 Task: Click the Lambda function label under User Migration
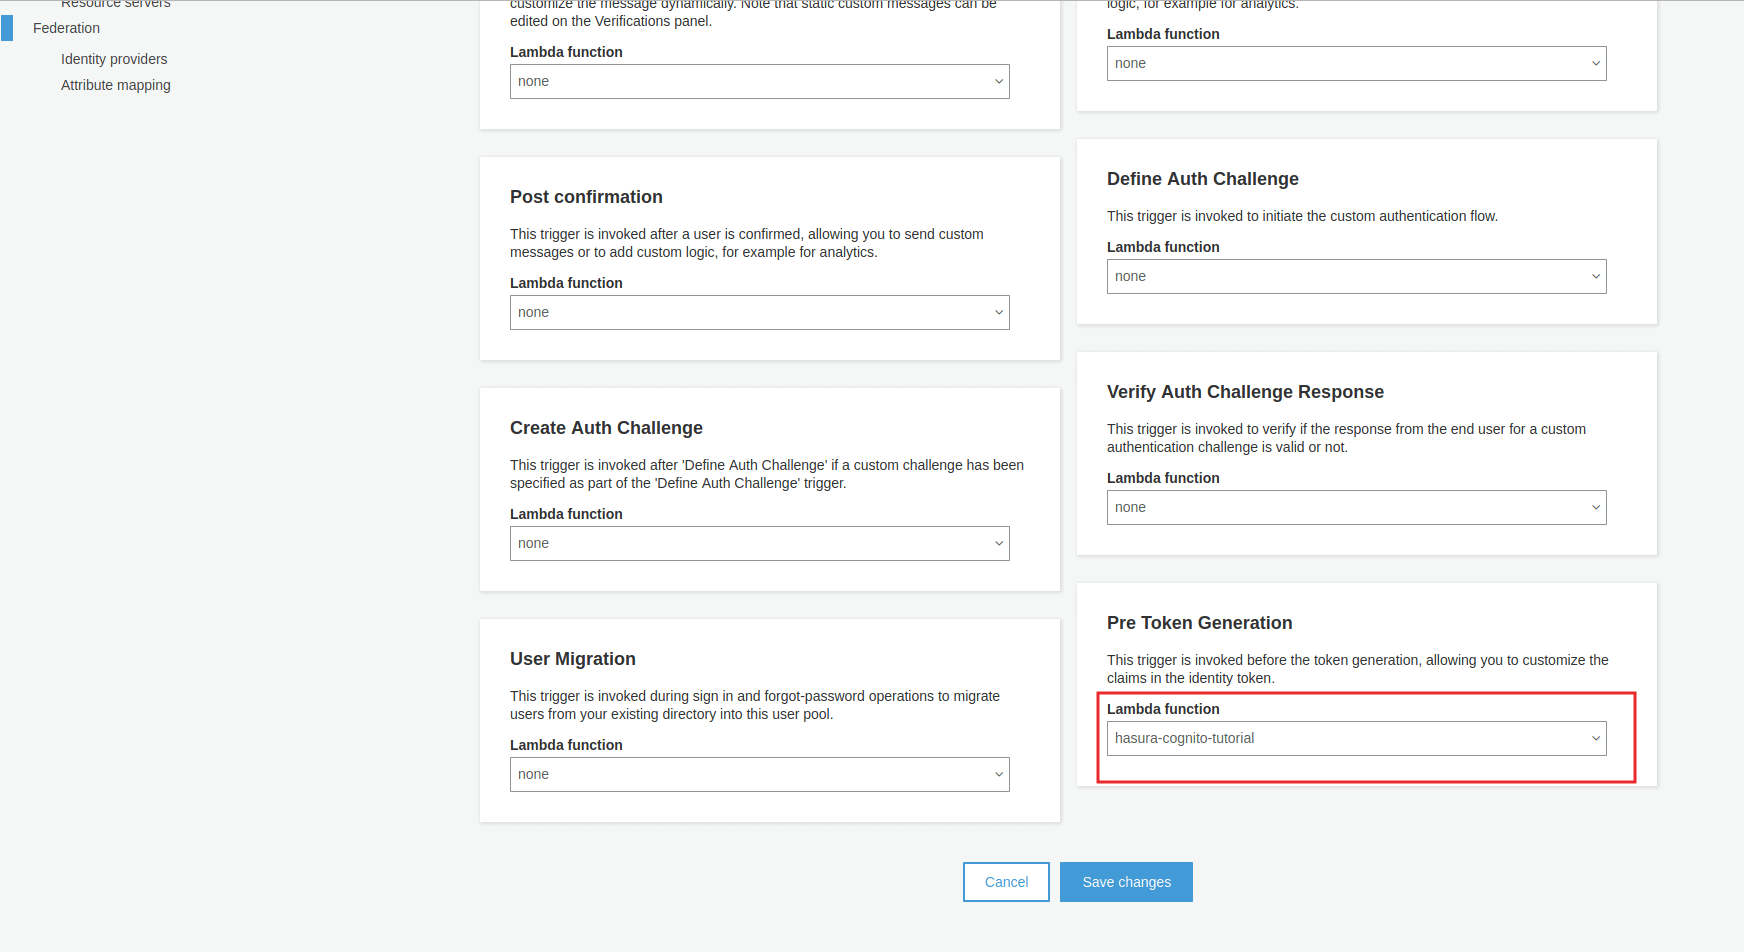click(x=566, y=745)
